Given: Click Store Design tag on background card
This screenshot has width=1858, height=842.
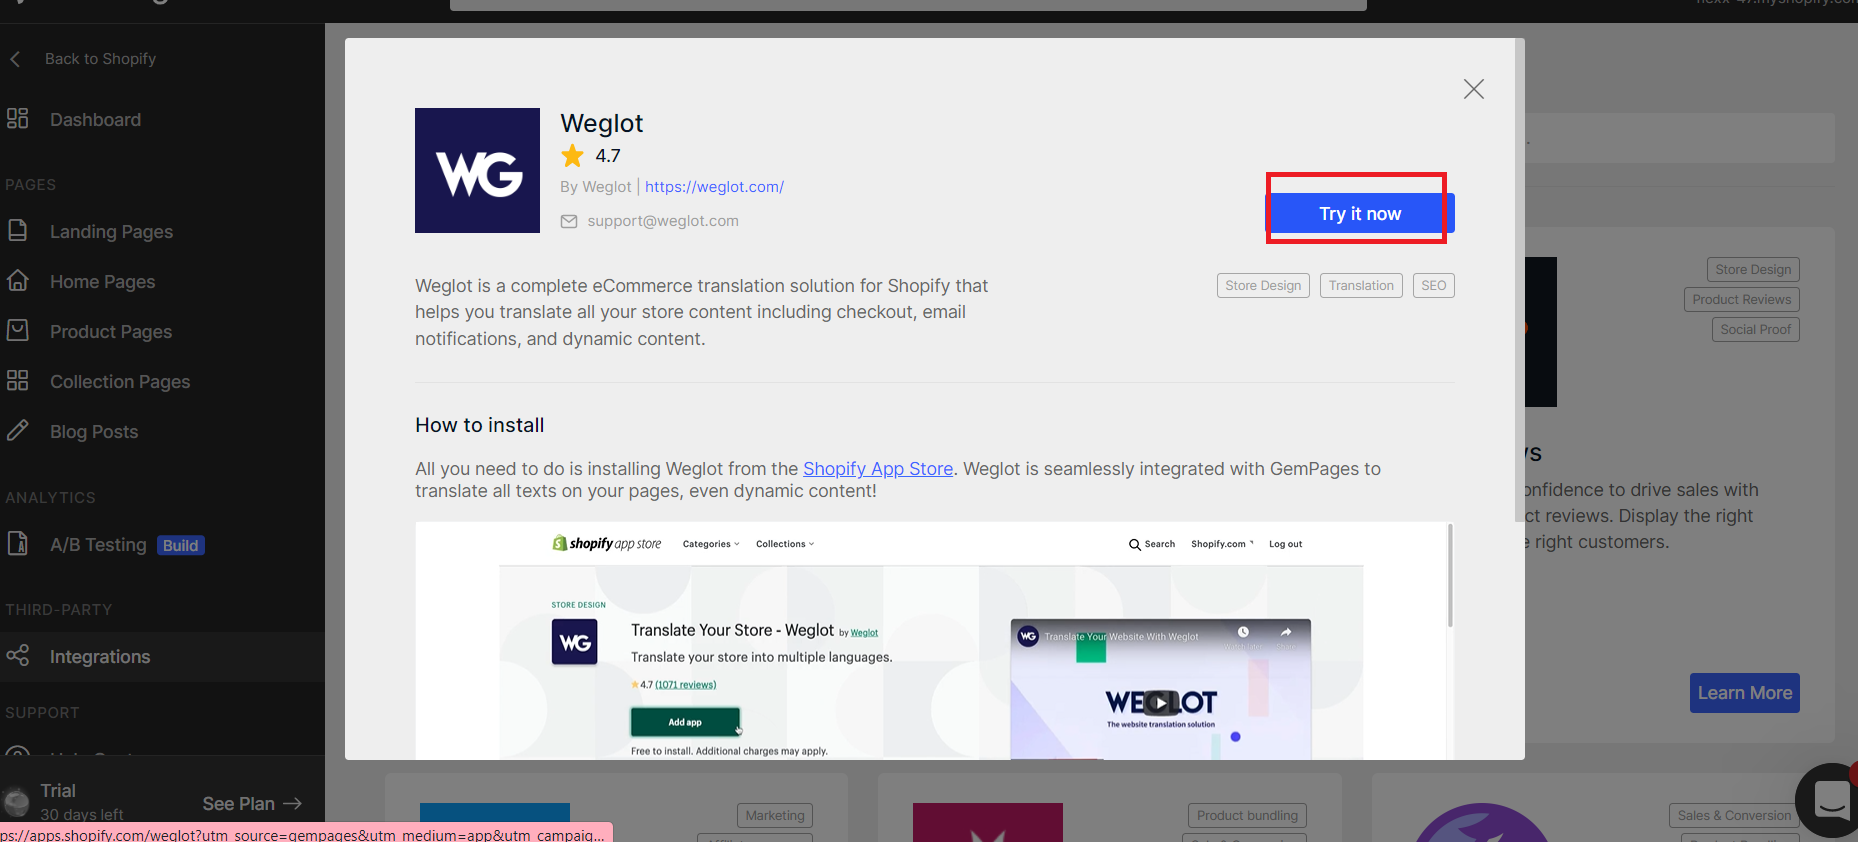Looking at the screenshot, I should pos(1753,270).
